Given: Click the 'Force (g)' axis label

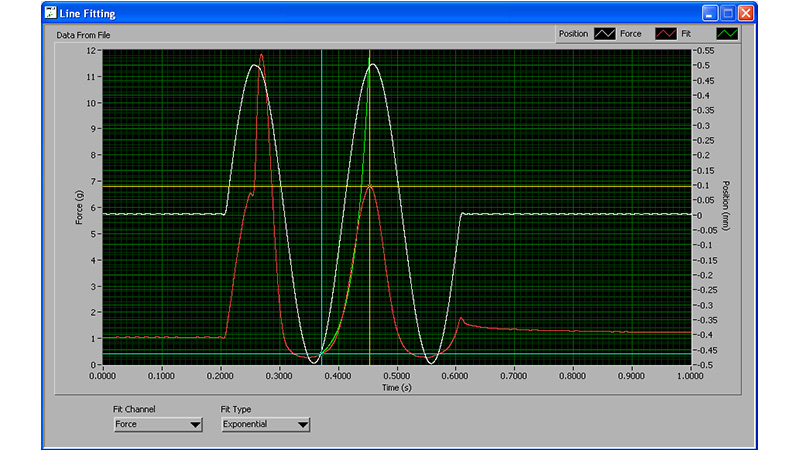Looking at the screenshot, I should (x=79, y=208).
